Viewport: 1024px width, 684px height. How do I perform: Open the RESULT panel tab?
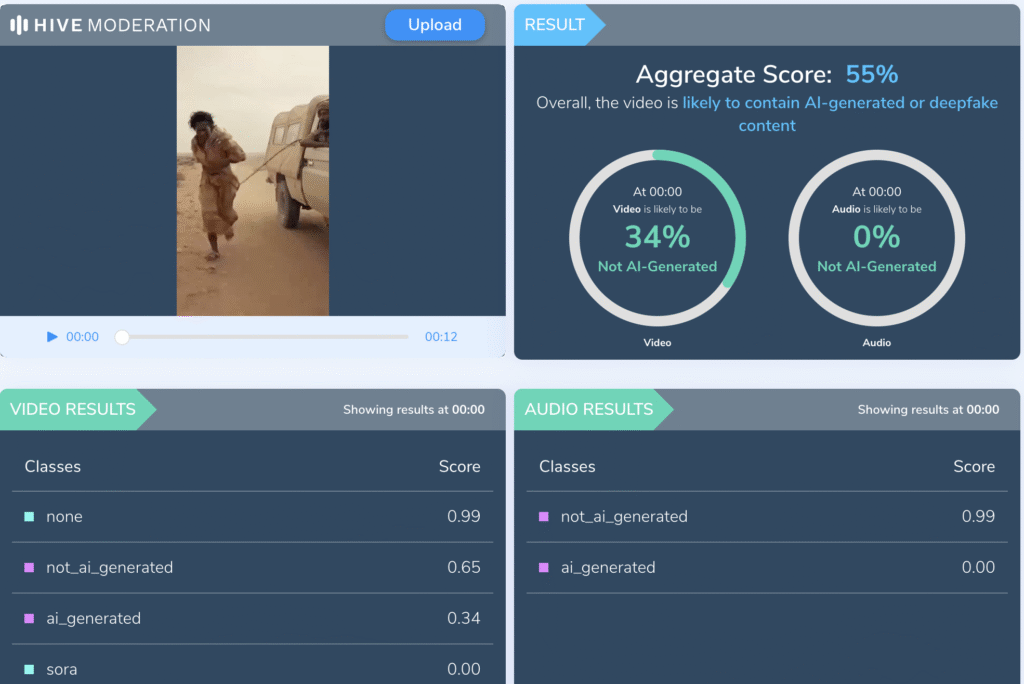coord(555,25)
